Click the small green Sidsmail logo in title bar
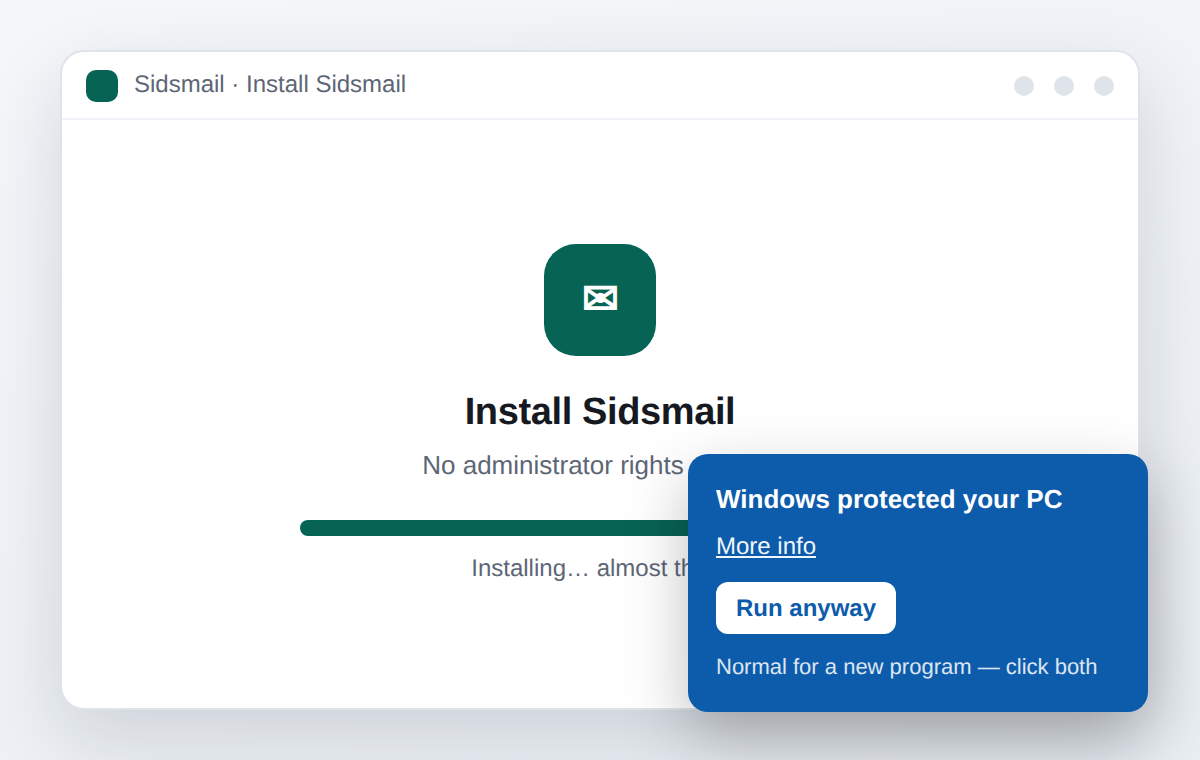Image resolution: width=1200 pixels, height=760 pixels. click(102, 86)
